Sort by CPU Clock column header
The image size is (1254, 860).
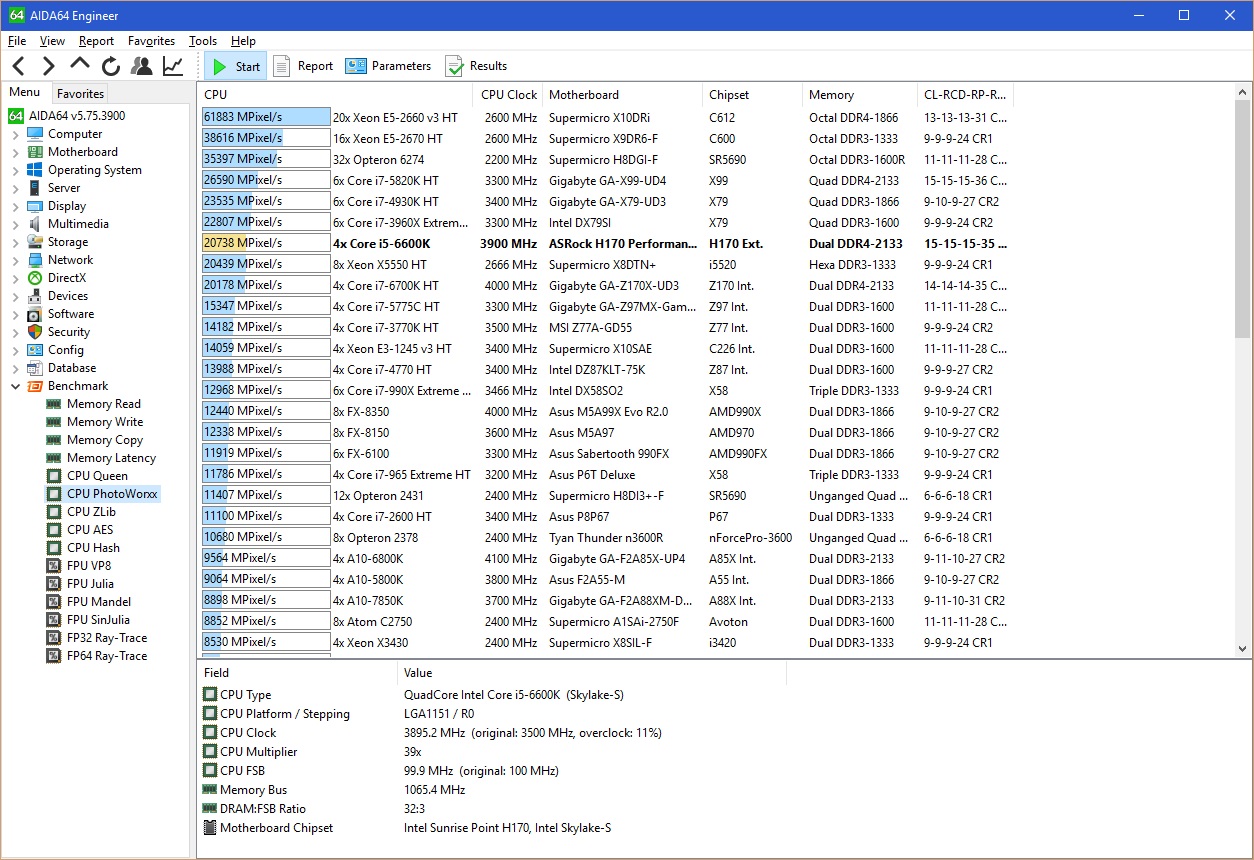(509, 95)
